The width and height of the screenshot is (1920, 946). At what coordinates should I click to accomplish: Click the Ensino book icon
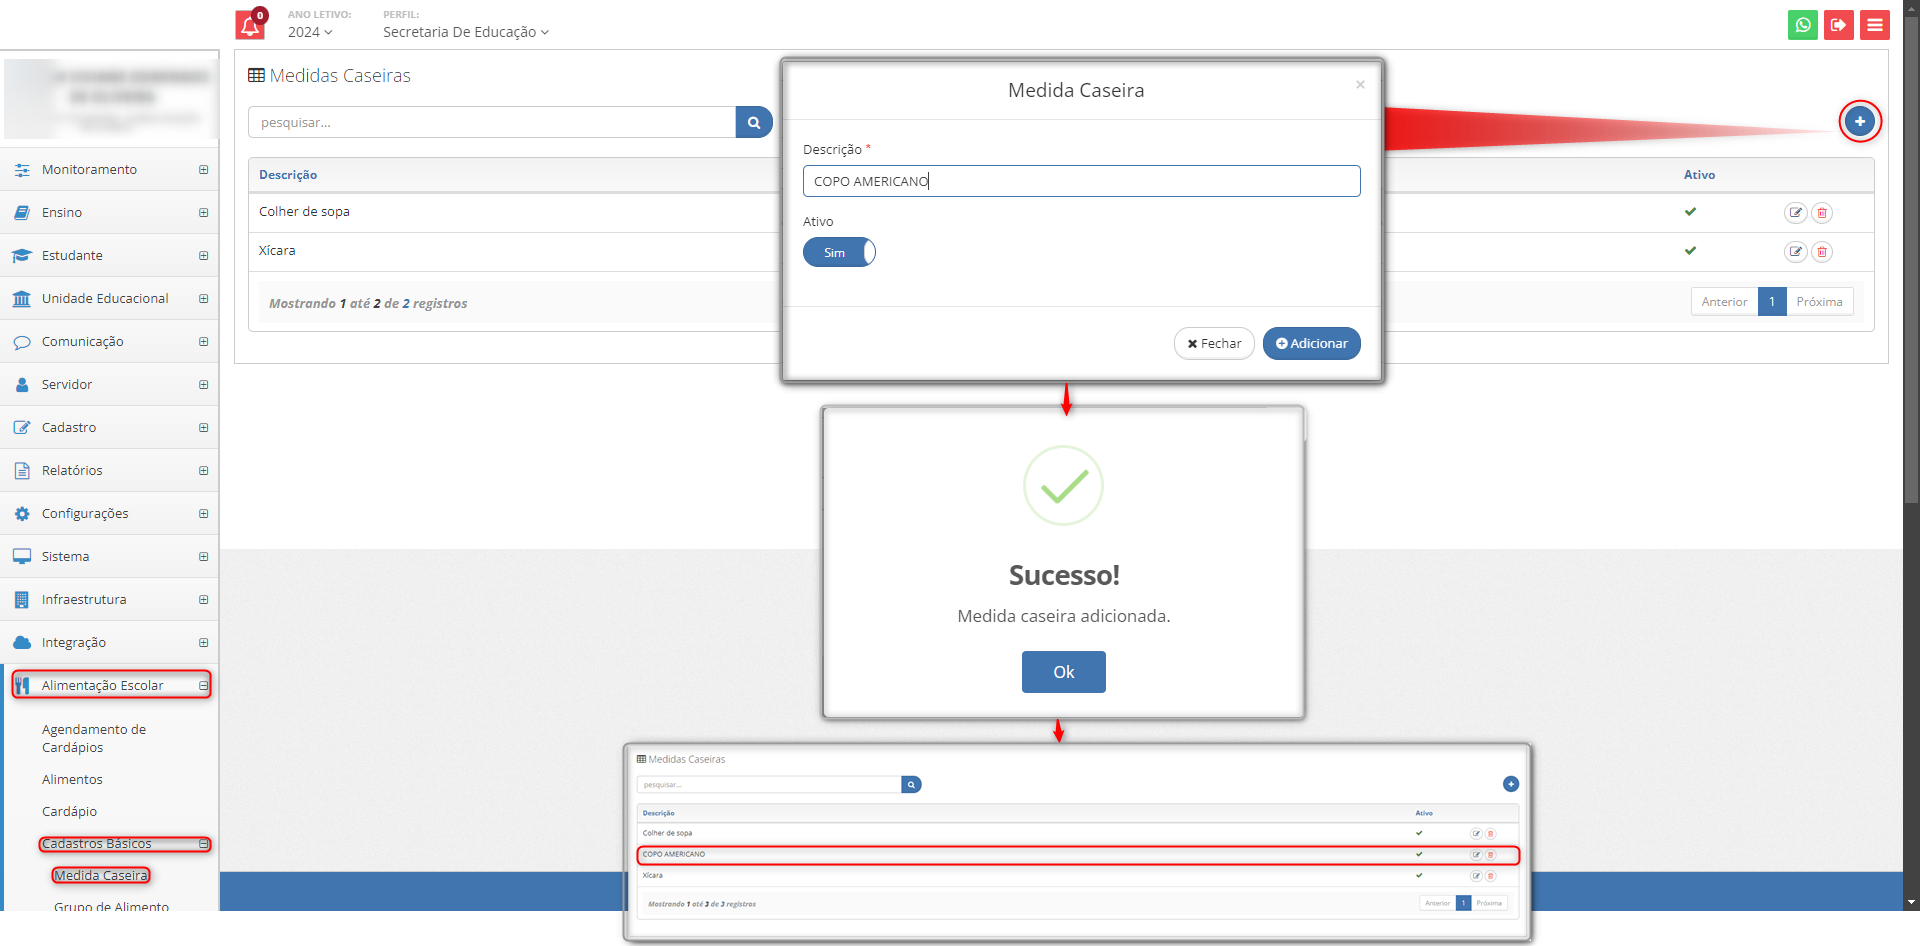(22, 213)
